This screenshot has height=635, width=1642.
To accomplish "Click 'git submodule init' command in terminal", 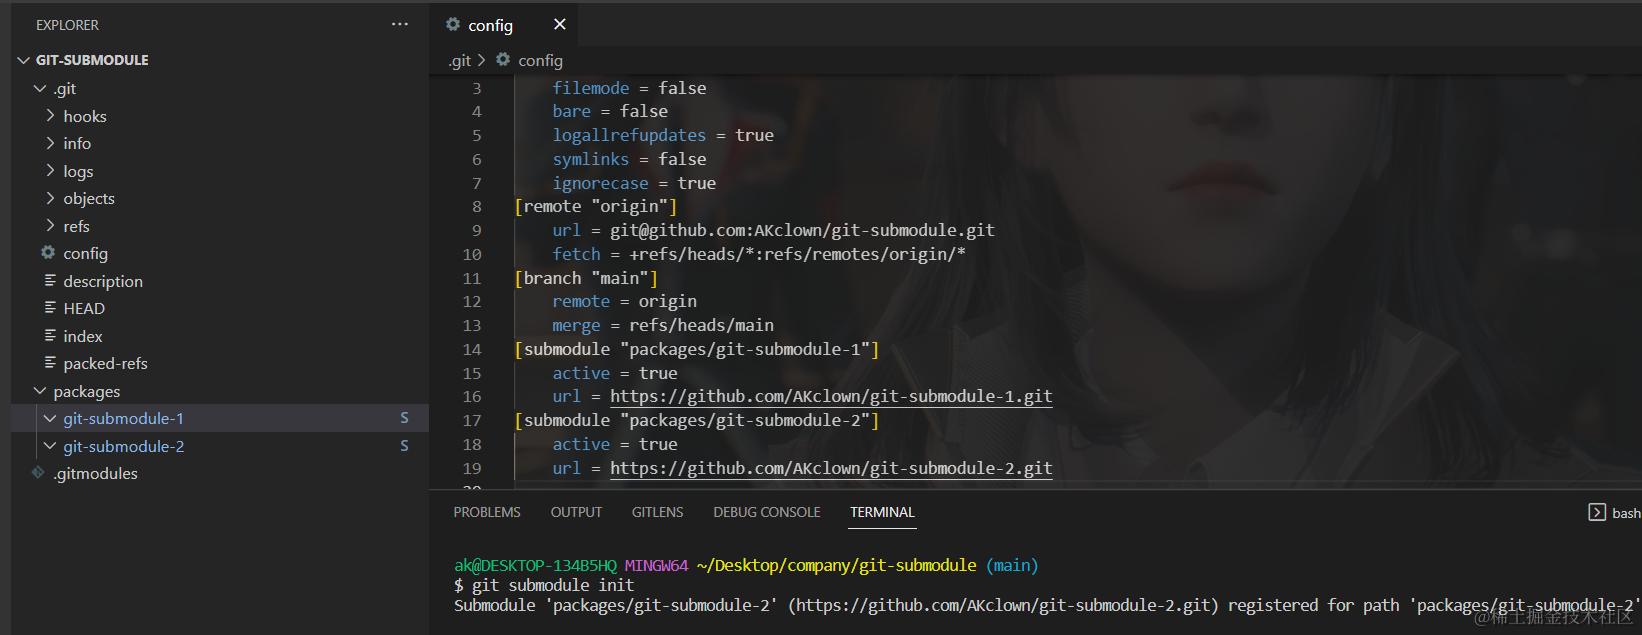I will point(553,585).
